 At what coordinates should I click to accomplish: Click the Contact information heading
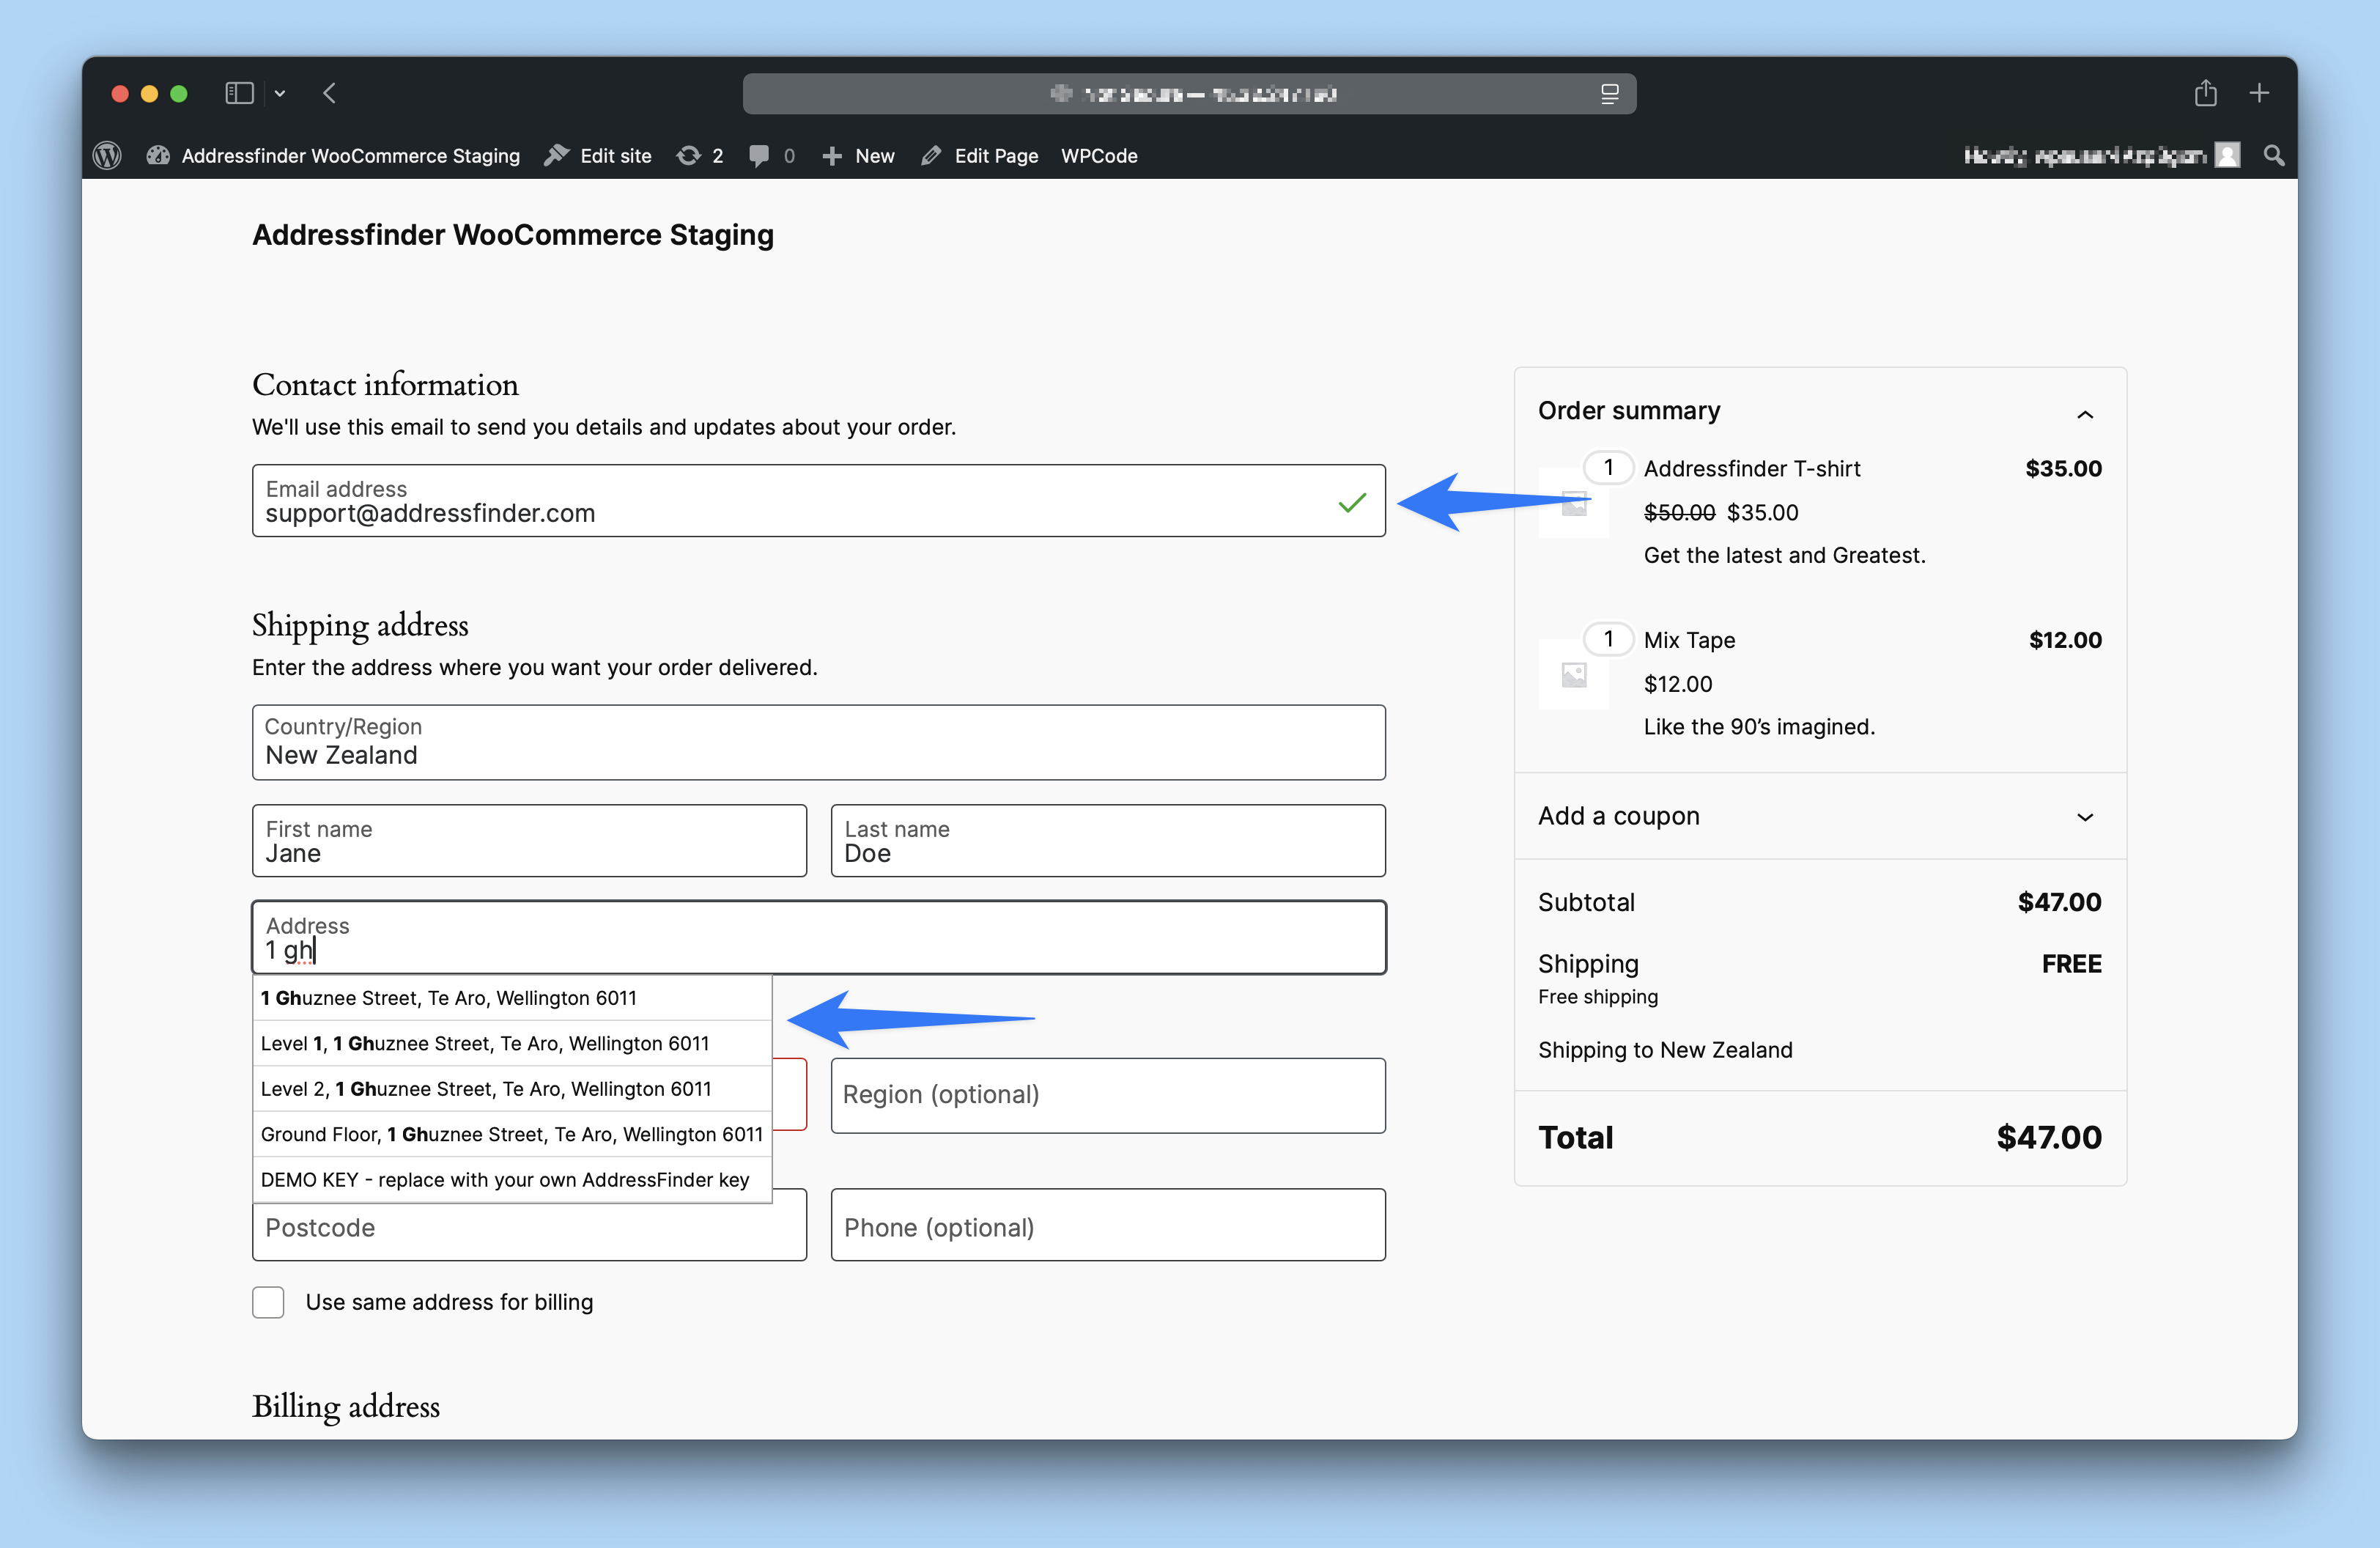(x=385, y=385)
